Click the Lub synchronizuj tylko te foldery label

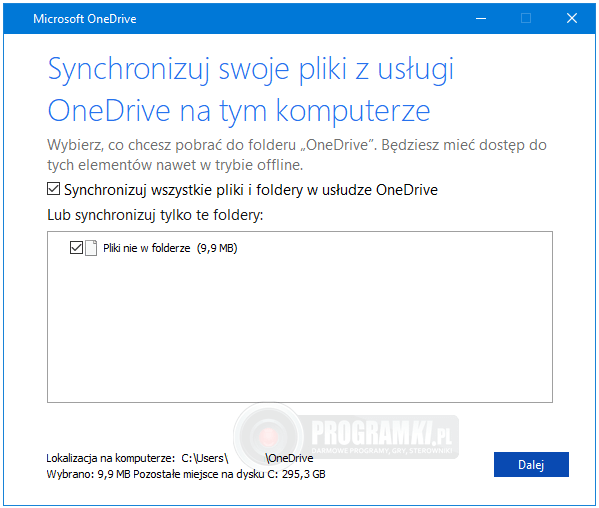point(155,215)
